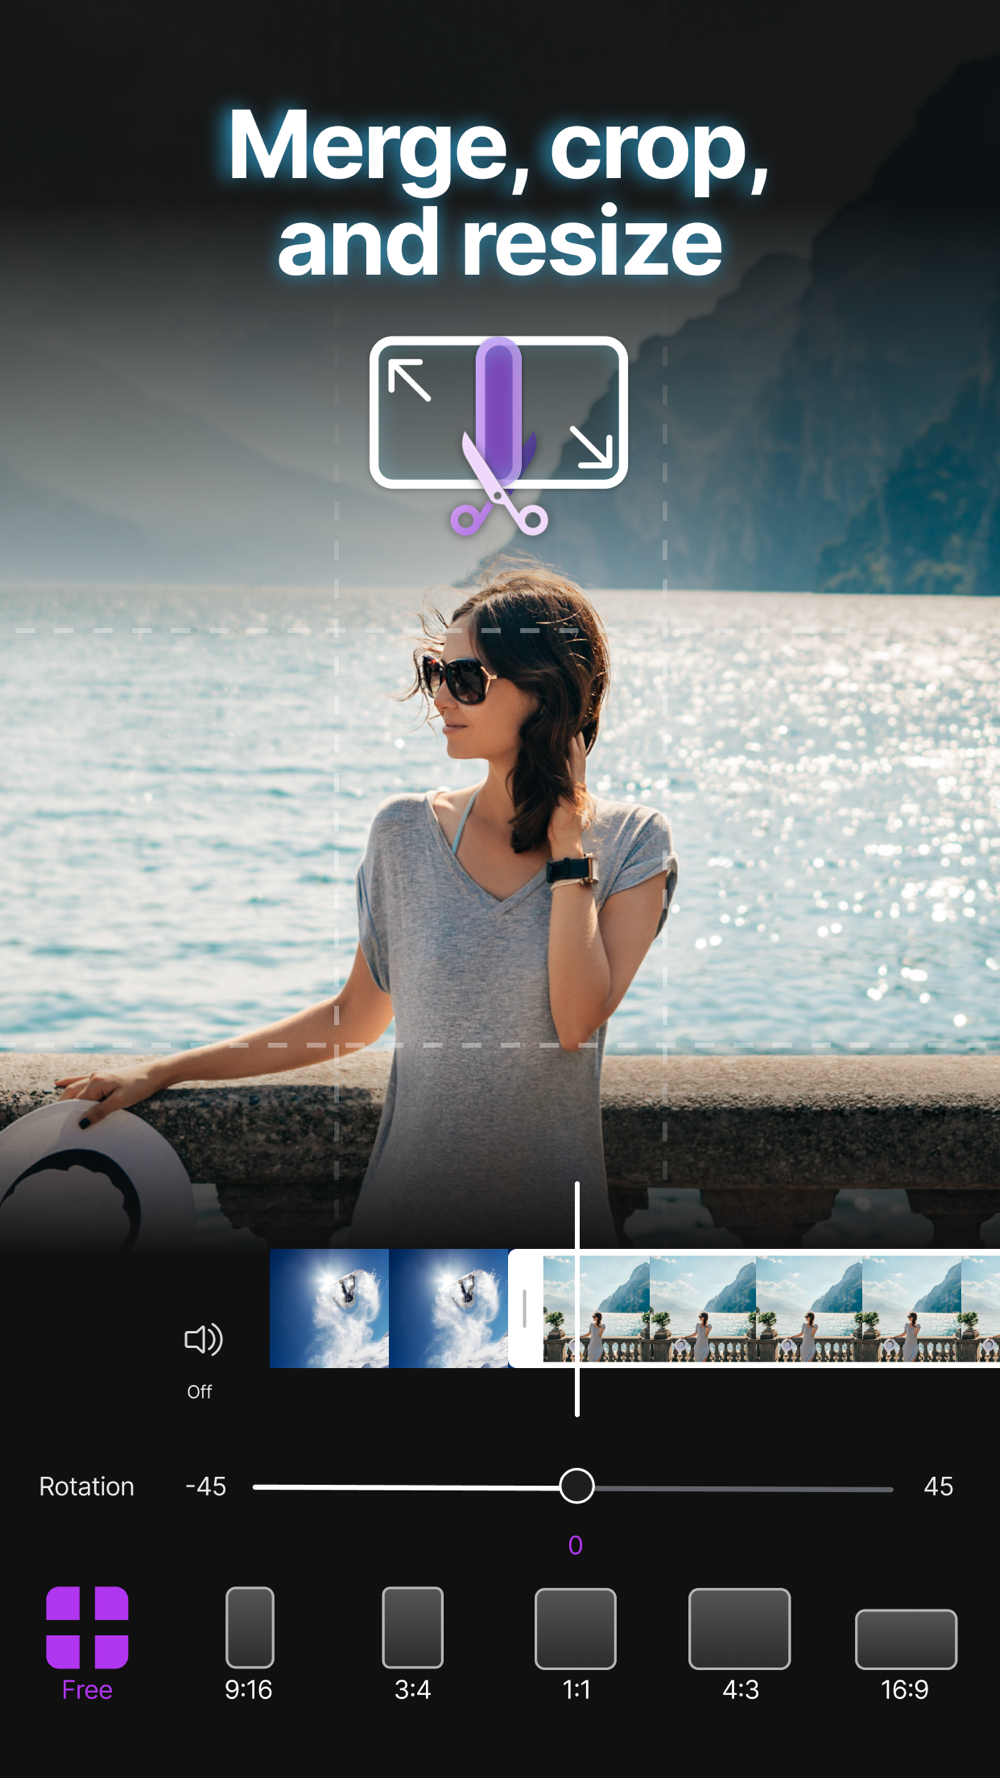Screen dimensions: 1000x1778
Task: Click the Rotation label
Action: pyautogui.click(x=87, y=1486)
